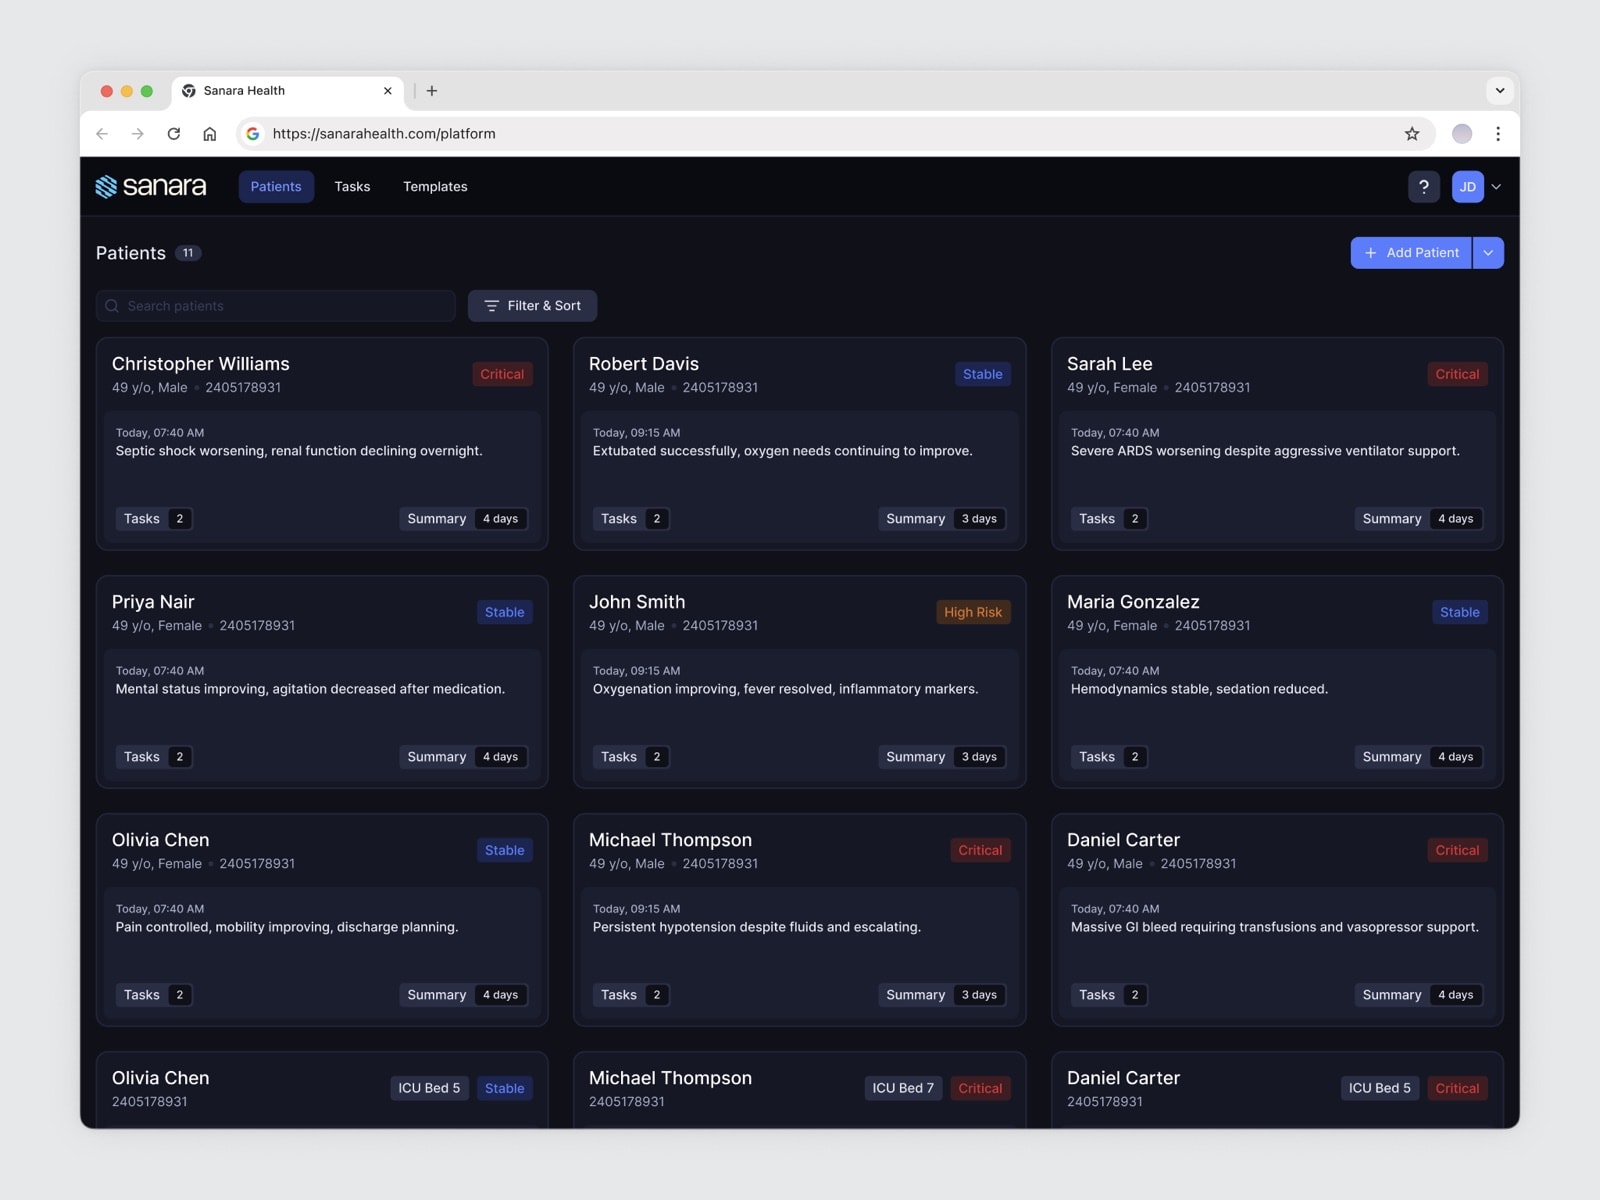Open Sarah Lee patient name

[1110, 364]
